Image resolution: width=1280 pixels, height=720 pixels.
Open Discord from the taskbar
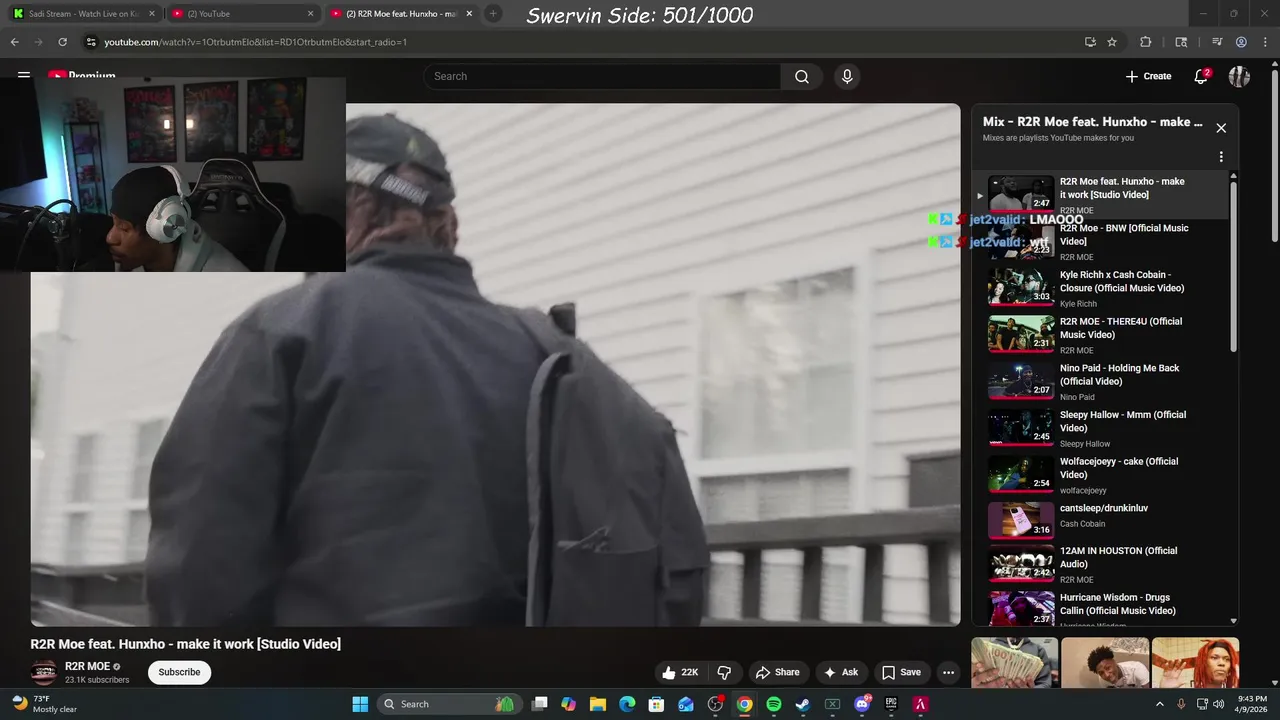862,704
